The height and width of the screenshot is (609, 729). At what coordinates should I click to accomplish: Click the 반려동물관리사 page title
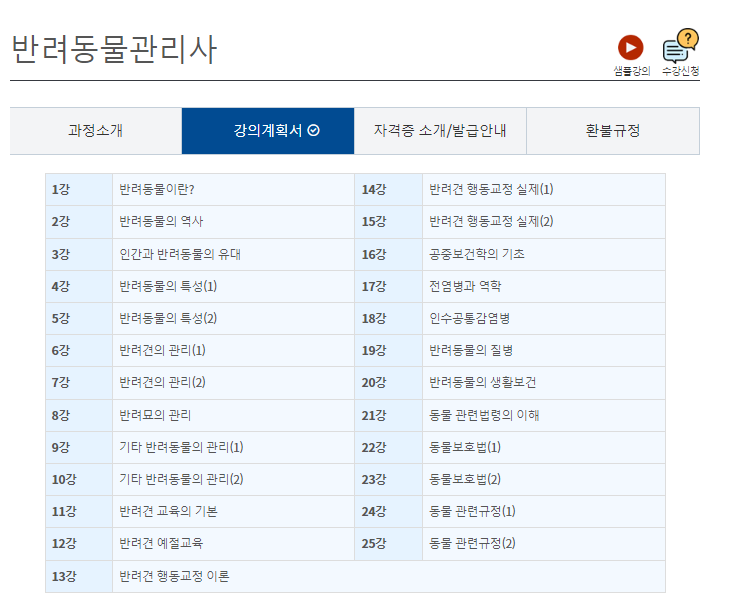point(113,49)
